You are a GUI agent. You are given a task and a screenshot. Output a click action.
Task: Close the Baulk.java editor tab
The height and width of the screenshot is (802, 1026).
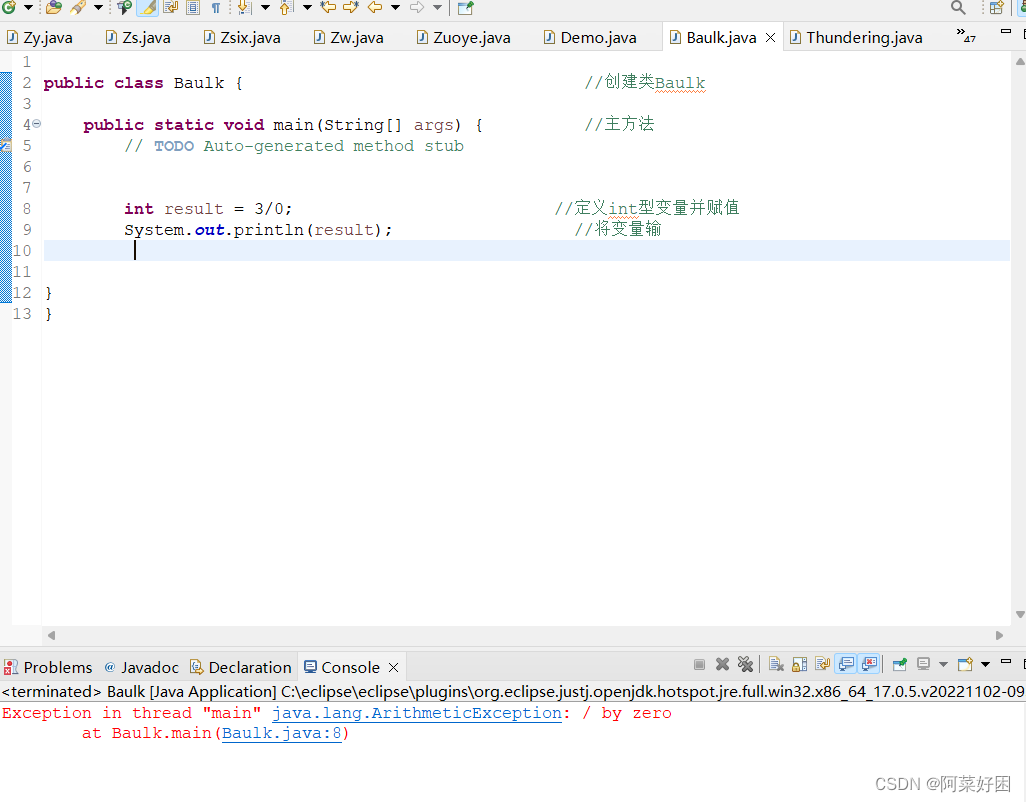[771, 37]
